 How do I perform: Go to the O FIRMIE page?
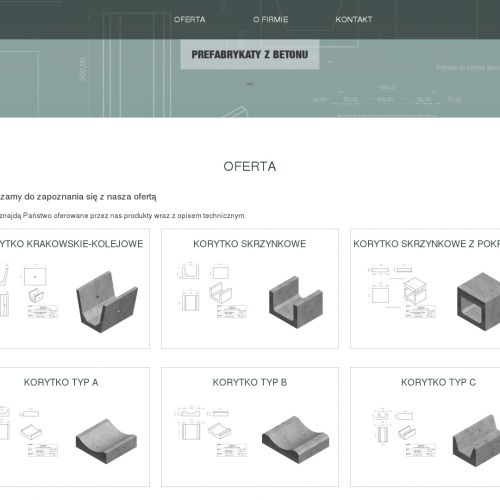tap(270, 19)
